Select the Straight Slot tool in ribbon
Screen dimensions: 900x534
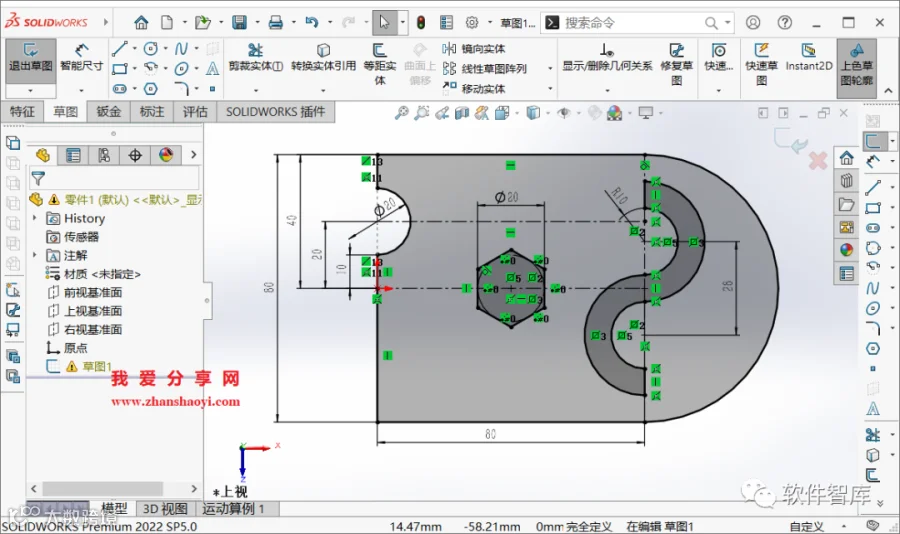(119, 88)
